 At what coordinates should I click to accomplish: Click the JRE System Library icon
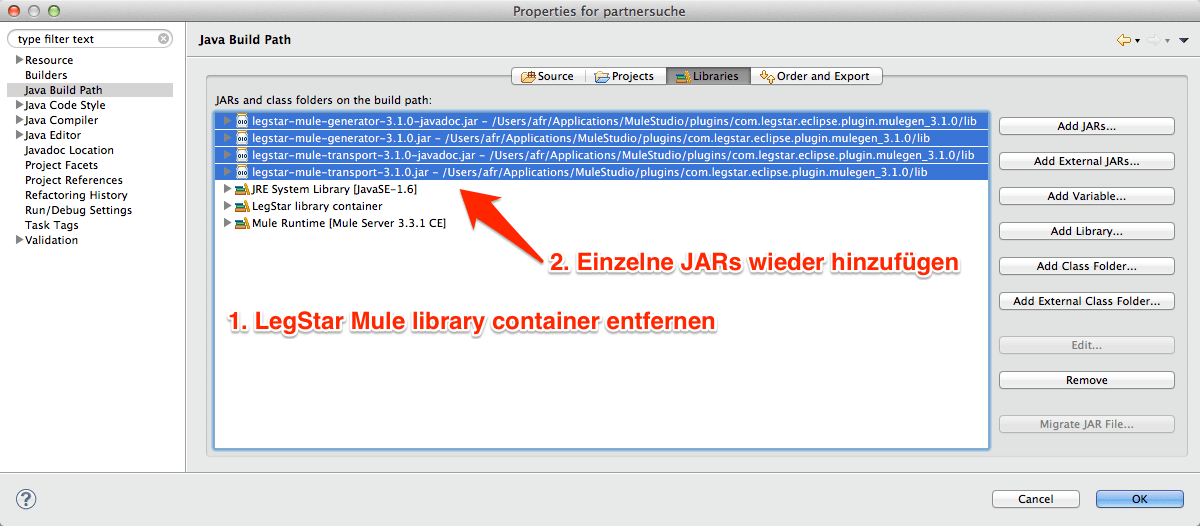pos(242,189)
